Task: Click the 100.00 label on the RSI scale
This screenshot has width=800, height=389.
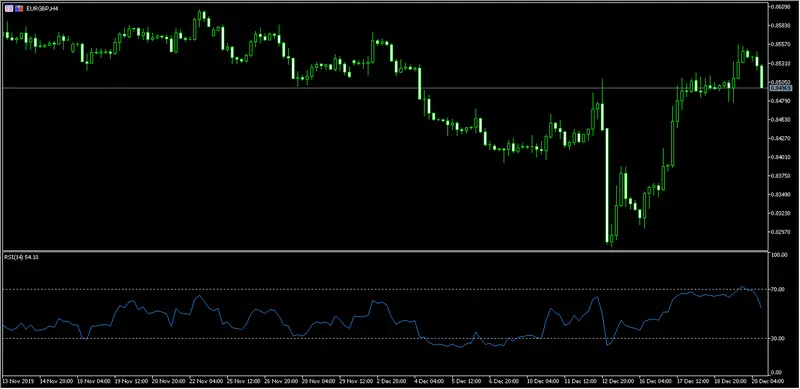Action: point(780,255)
